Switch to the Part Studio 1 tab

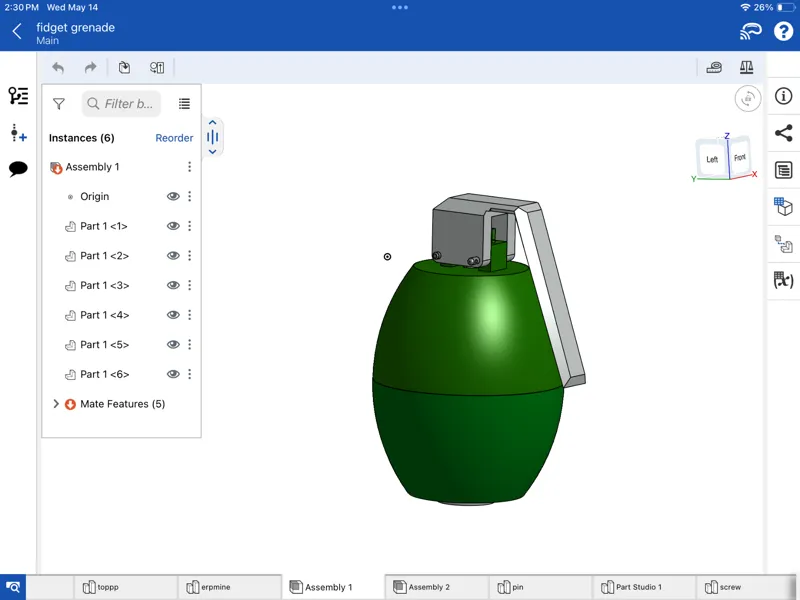[644, 587]
